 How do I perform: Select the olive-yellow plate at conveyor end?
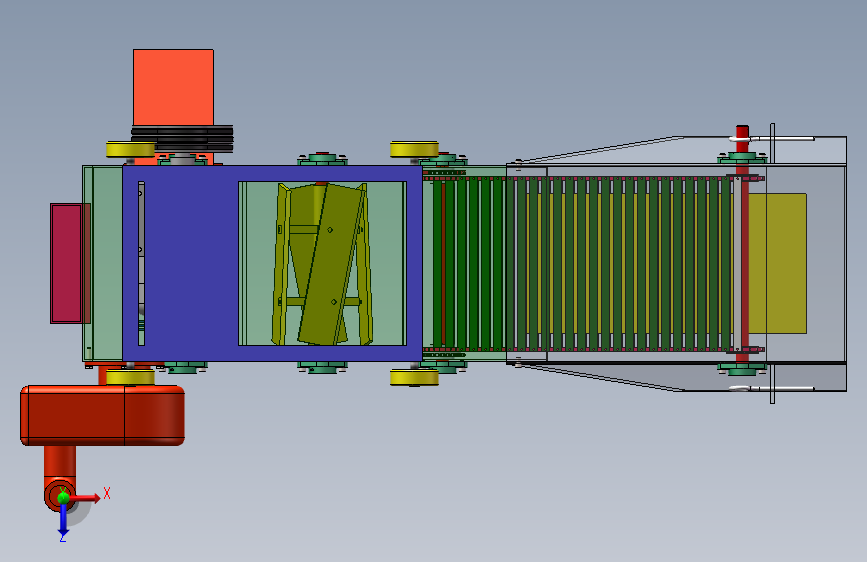[x=777, y=263]
